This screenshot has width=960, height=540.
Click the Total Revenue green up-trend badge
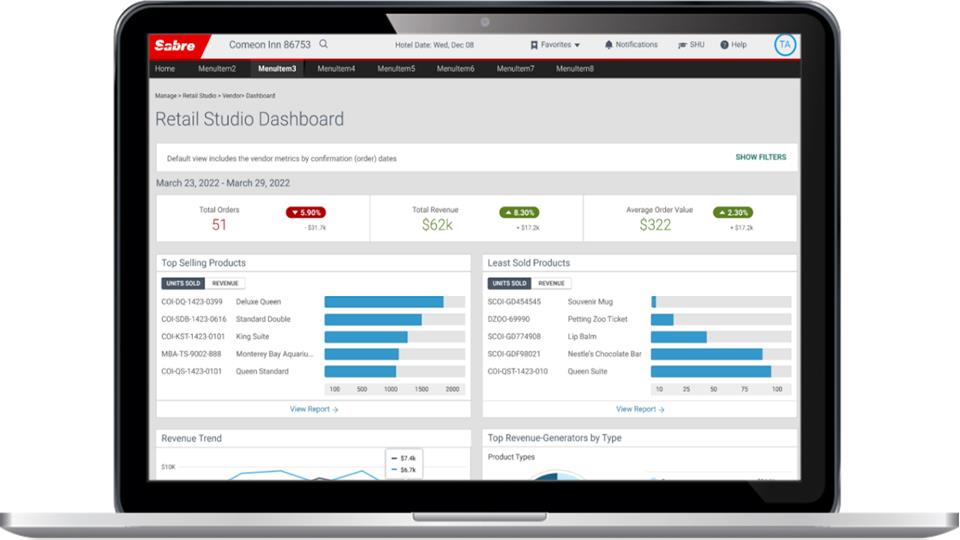tap(519, 213)
